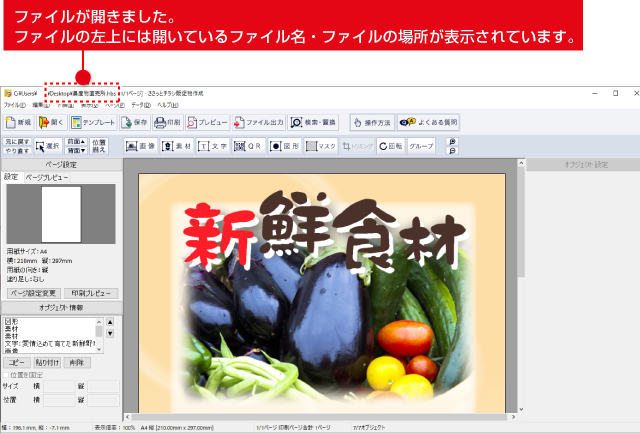Viewport: 640px width, 434px height.
Task: Open the 表示(V) menu
Action: coord(89,105)
